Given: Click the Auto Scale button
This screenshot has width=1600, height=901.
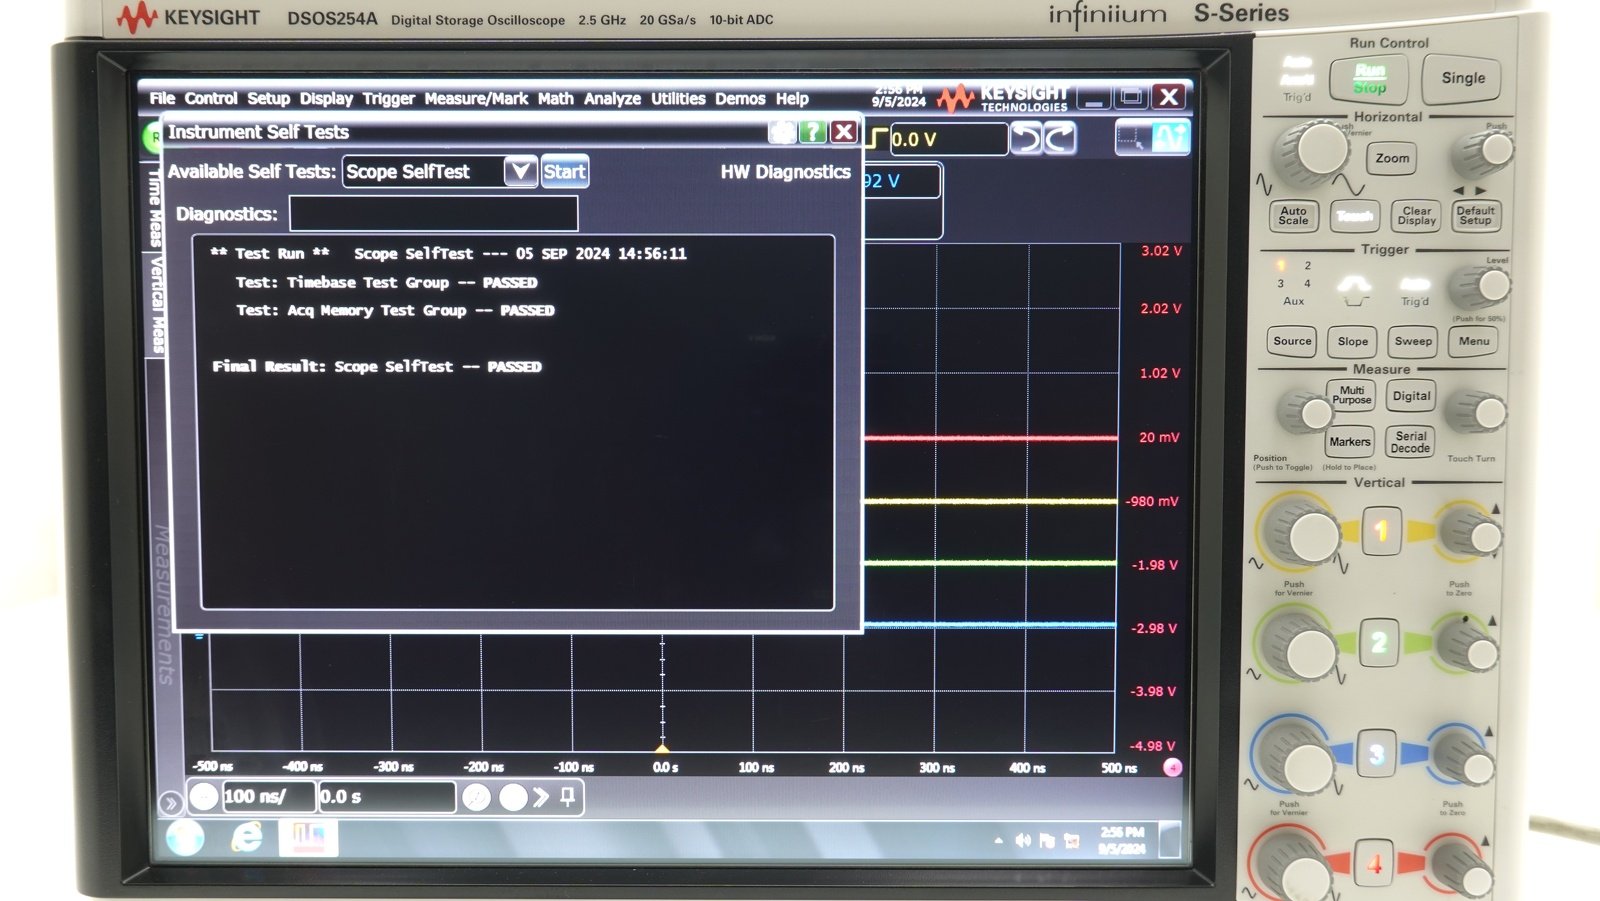Looking at the screenshot, I should 1293,216.
